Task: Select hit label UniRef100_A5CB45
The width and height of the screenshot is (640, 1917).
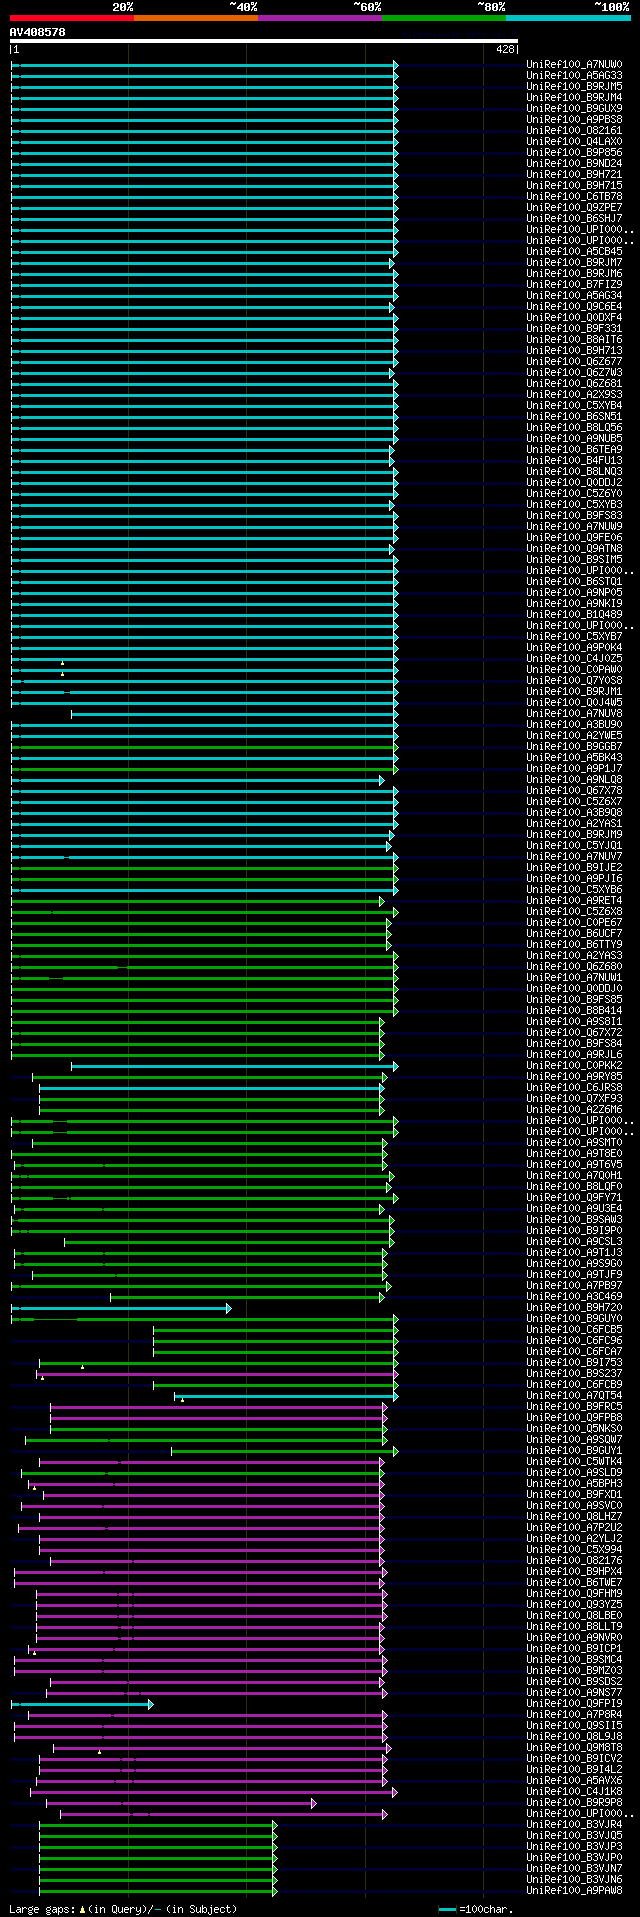Action: click(574, 251)
